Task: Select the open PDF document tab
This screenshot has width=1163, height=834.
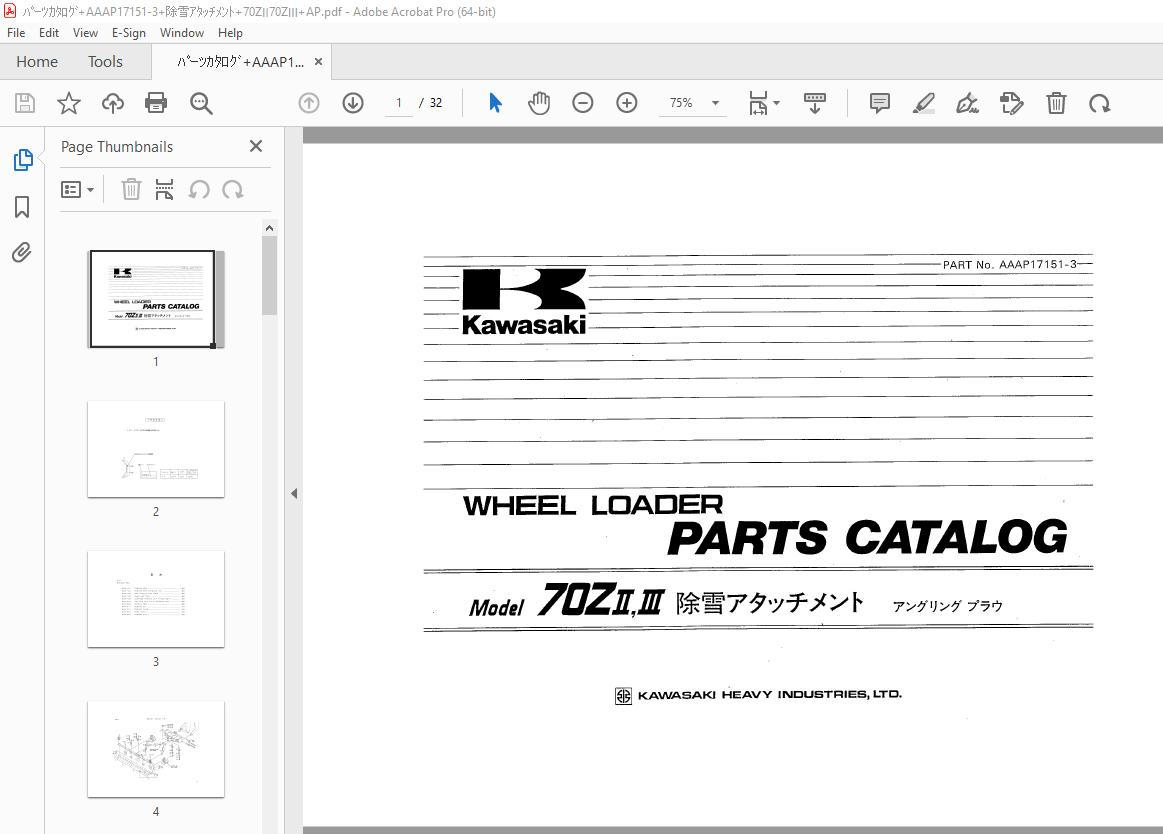Action: 240,62
